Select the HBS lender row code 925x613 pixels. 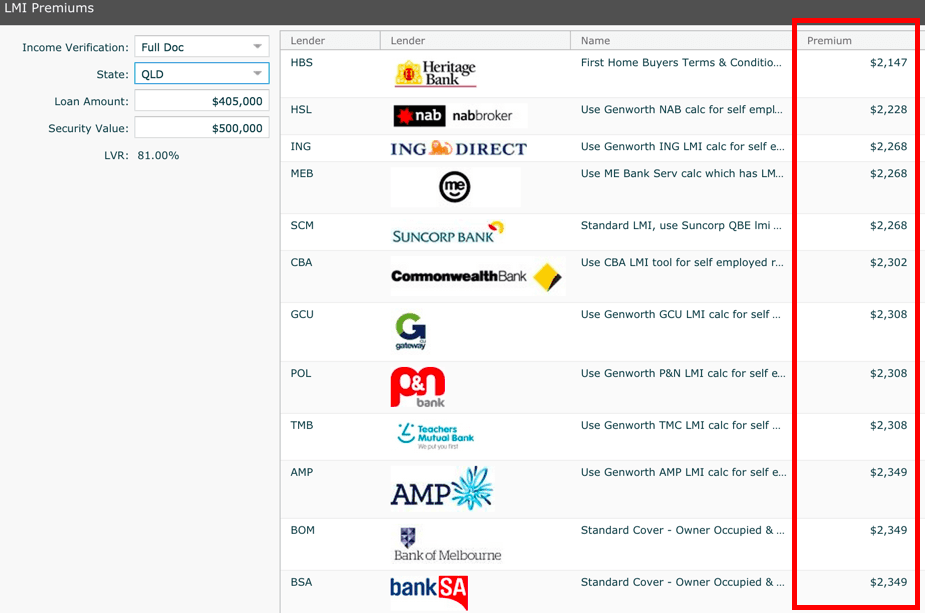pyautogui.click(x=301, y=62)
